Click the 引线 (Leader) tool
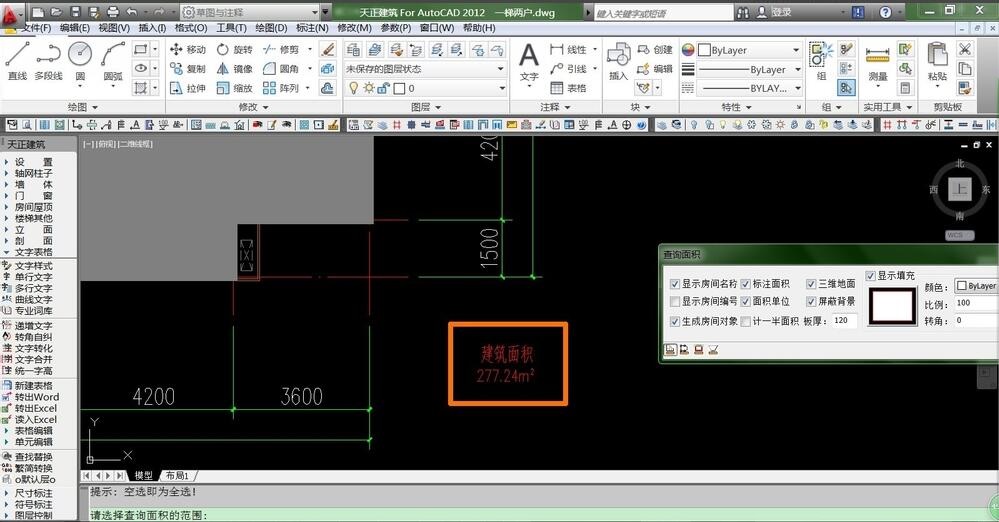 pyautogui.click(x=568, y=68)
